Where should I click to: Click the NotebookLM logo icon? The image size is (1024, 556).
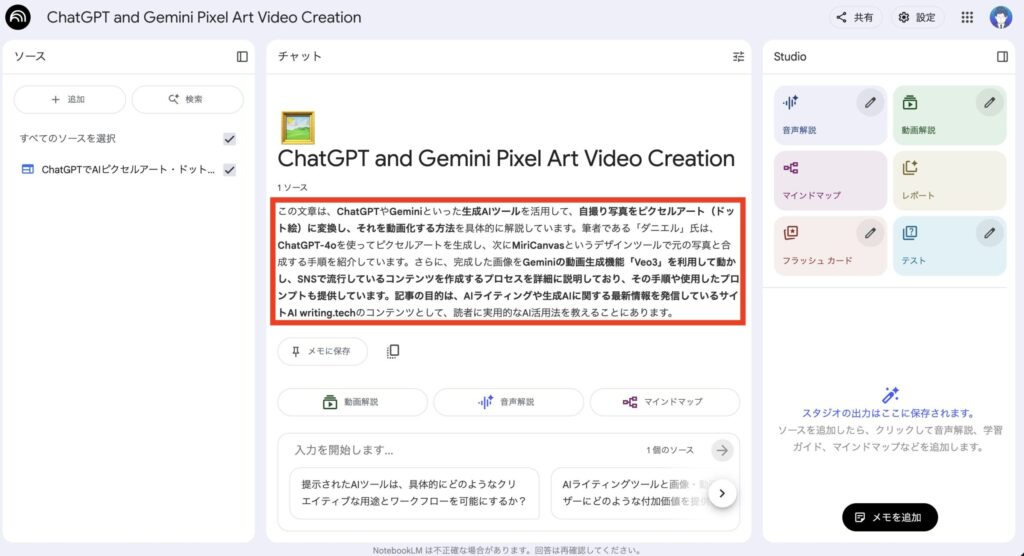(x=18, y=17)
